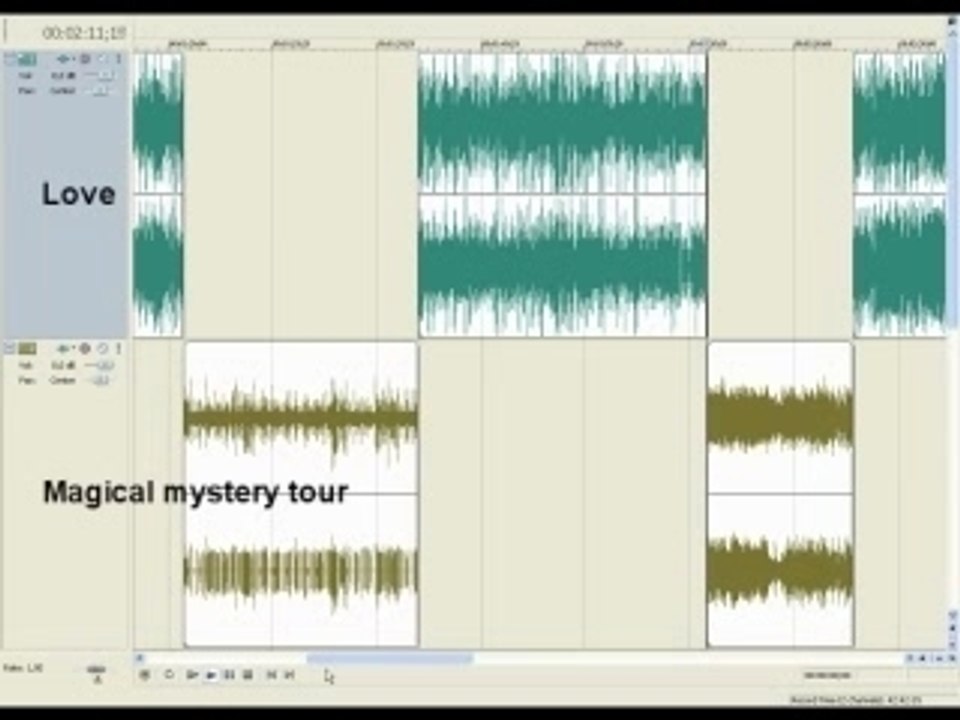Click the Pause button in transport

click(229, 675)
